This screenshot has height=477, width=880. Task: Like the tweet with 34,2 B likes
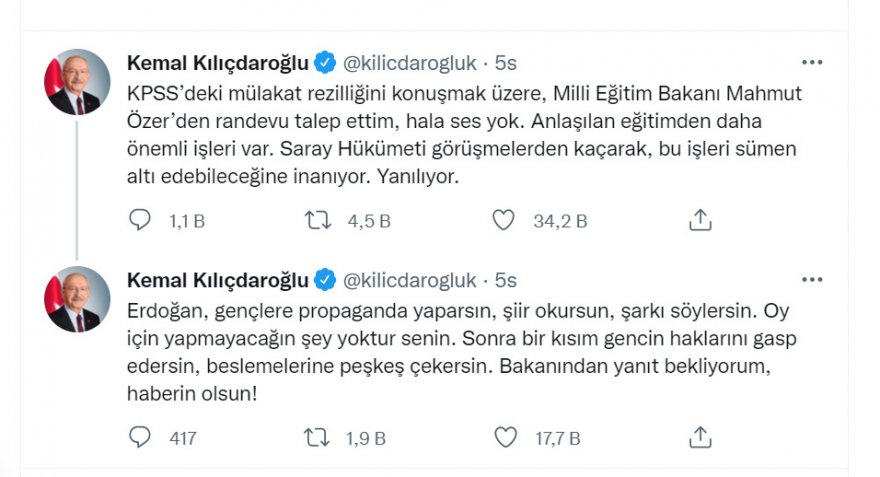pos(506,220)
